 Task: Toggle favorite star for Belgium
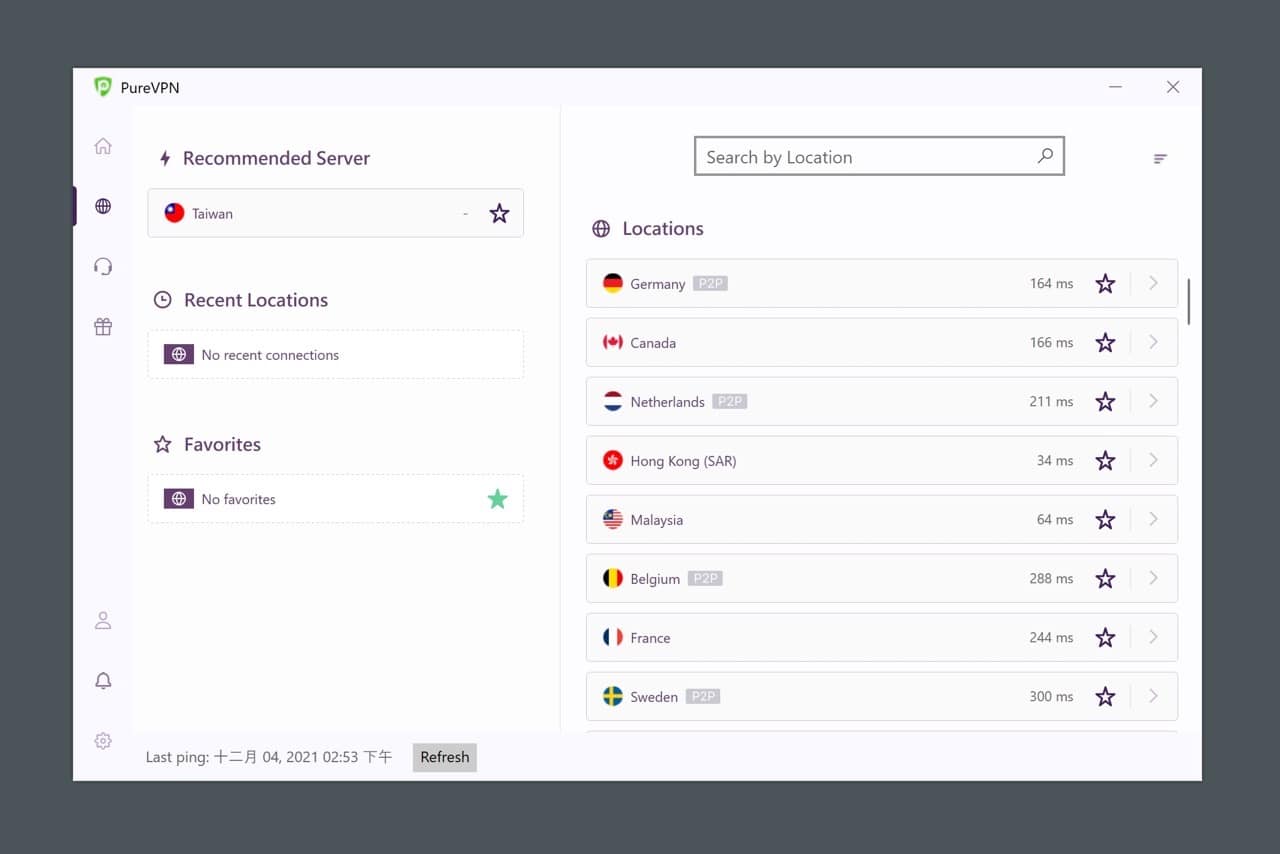[x=1105, y=578]
